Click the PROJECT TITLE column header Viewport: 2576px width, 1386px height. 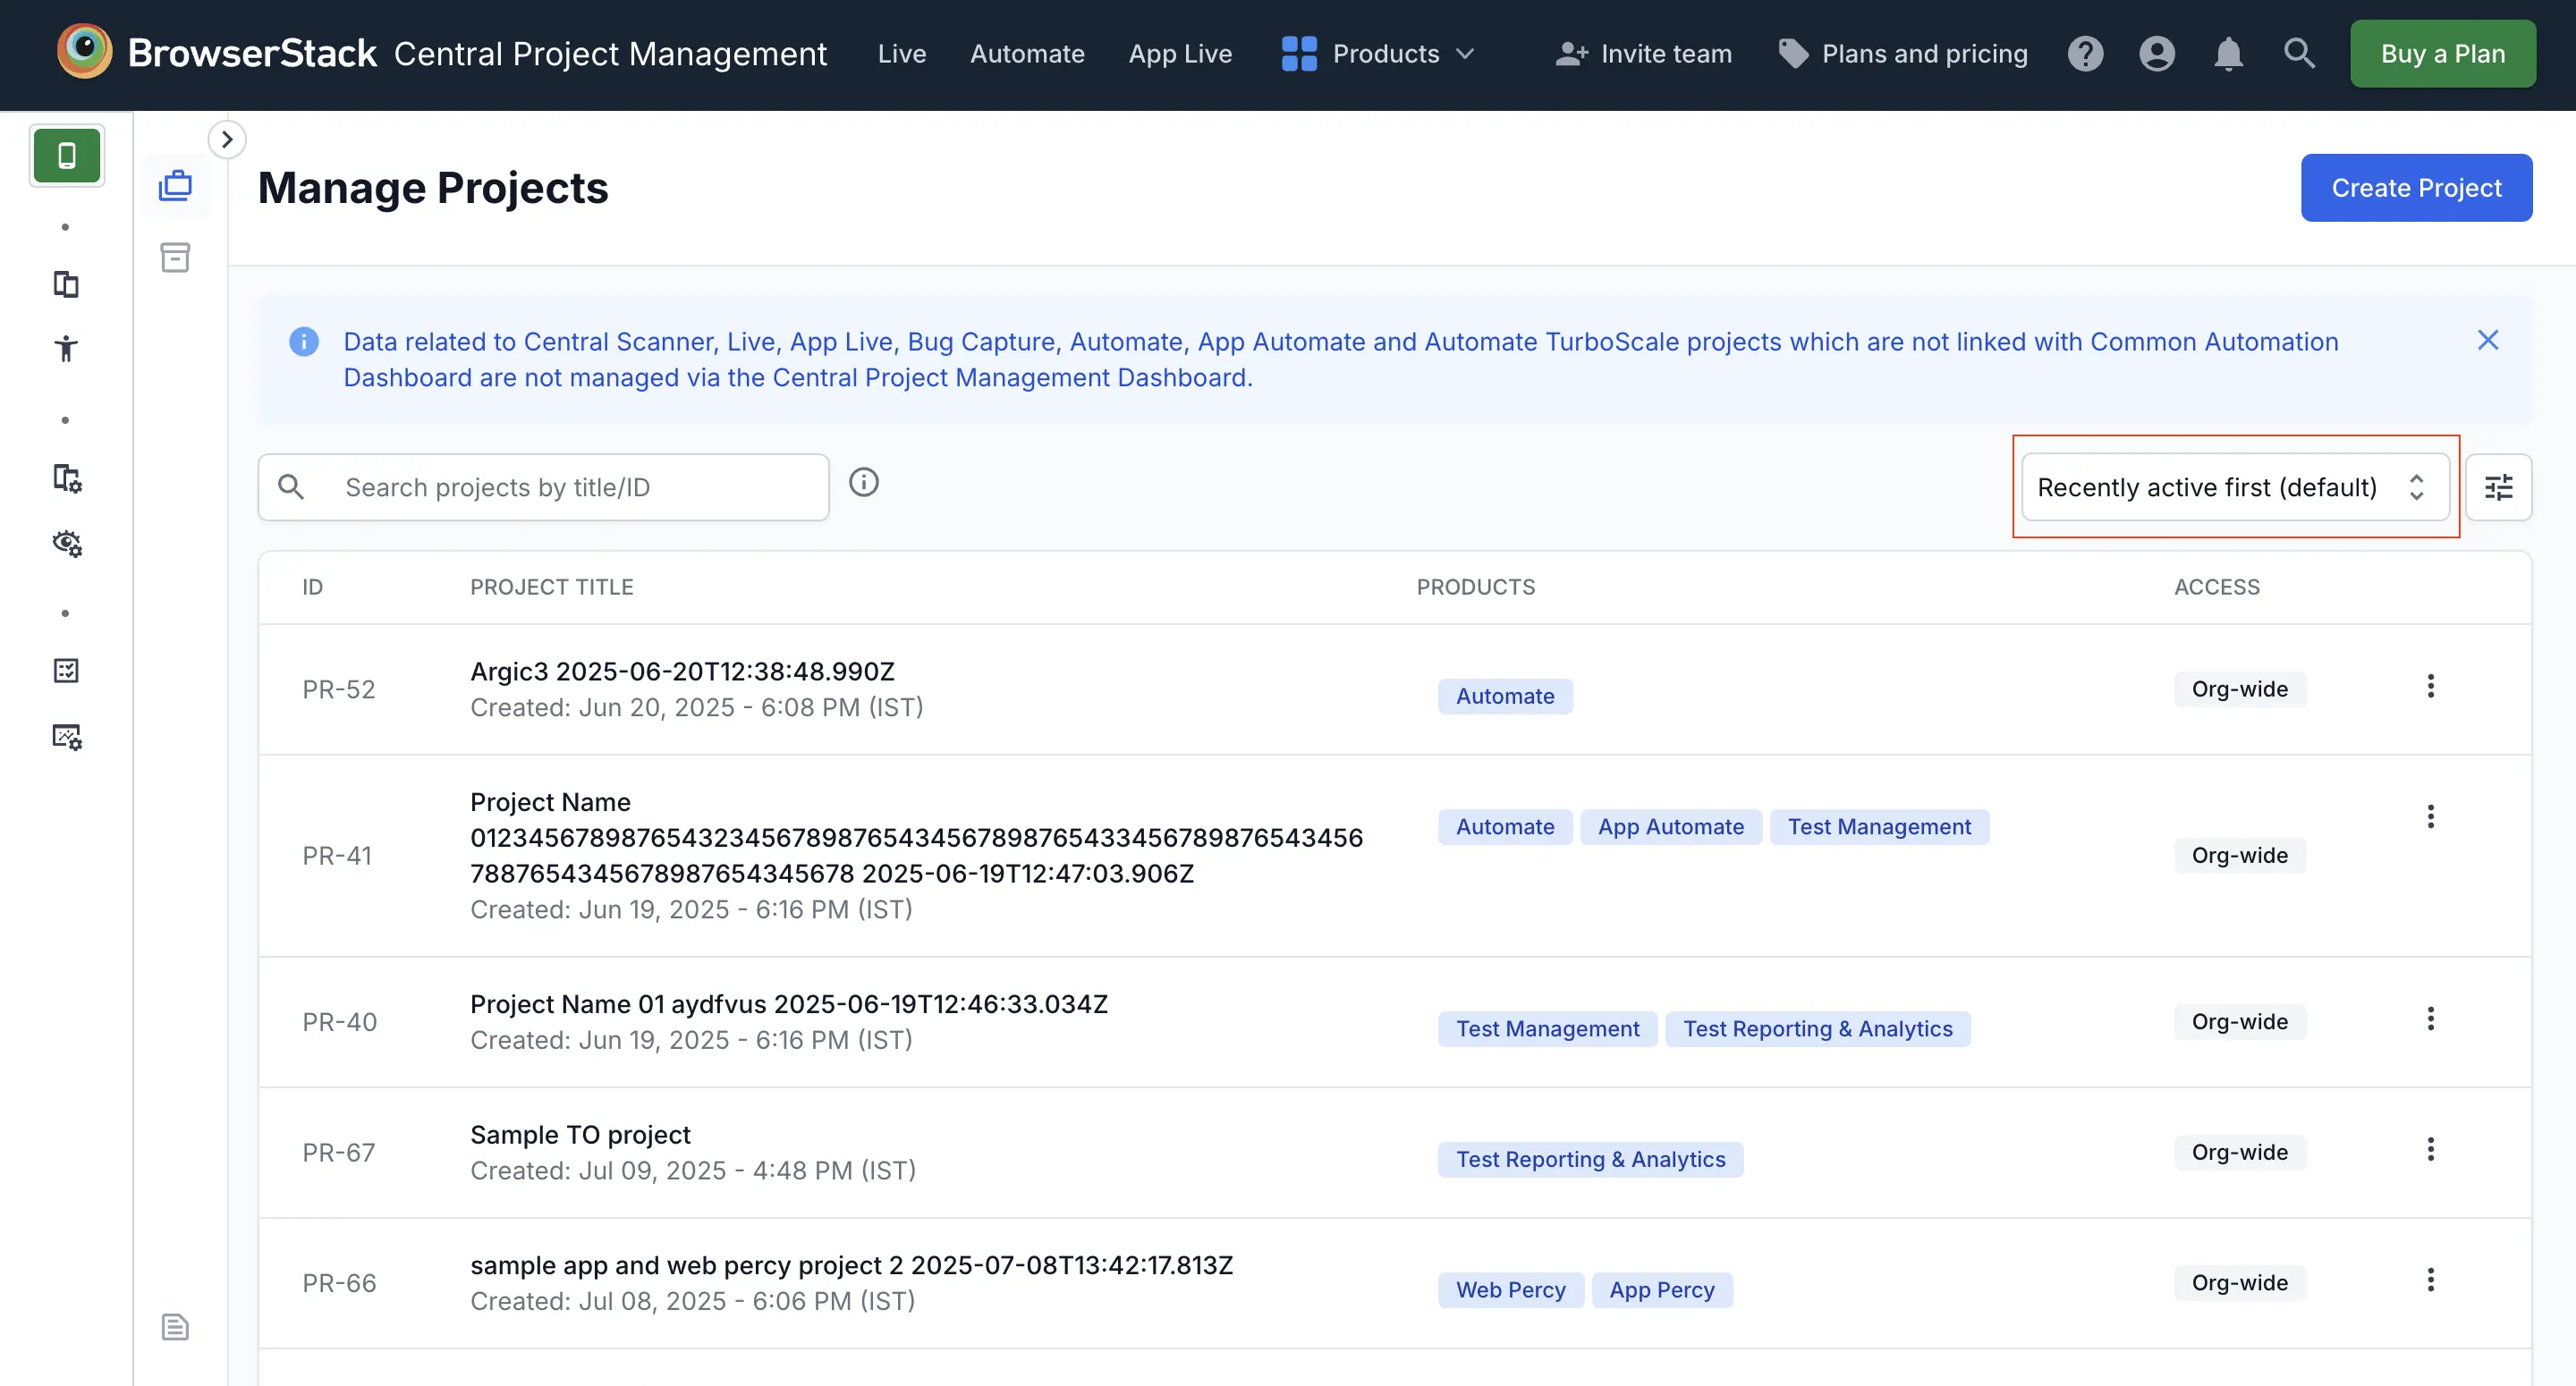click(551, 587)
